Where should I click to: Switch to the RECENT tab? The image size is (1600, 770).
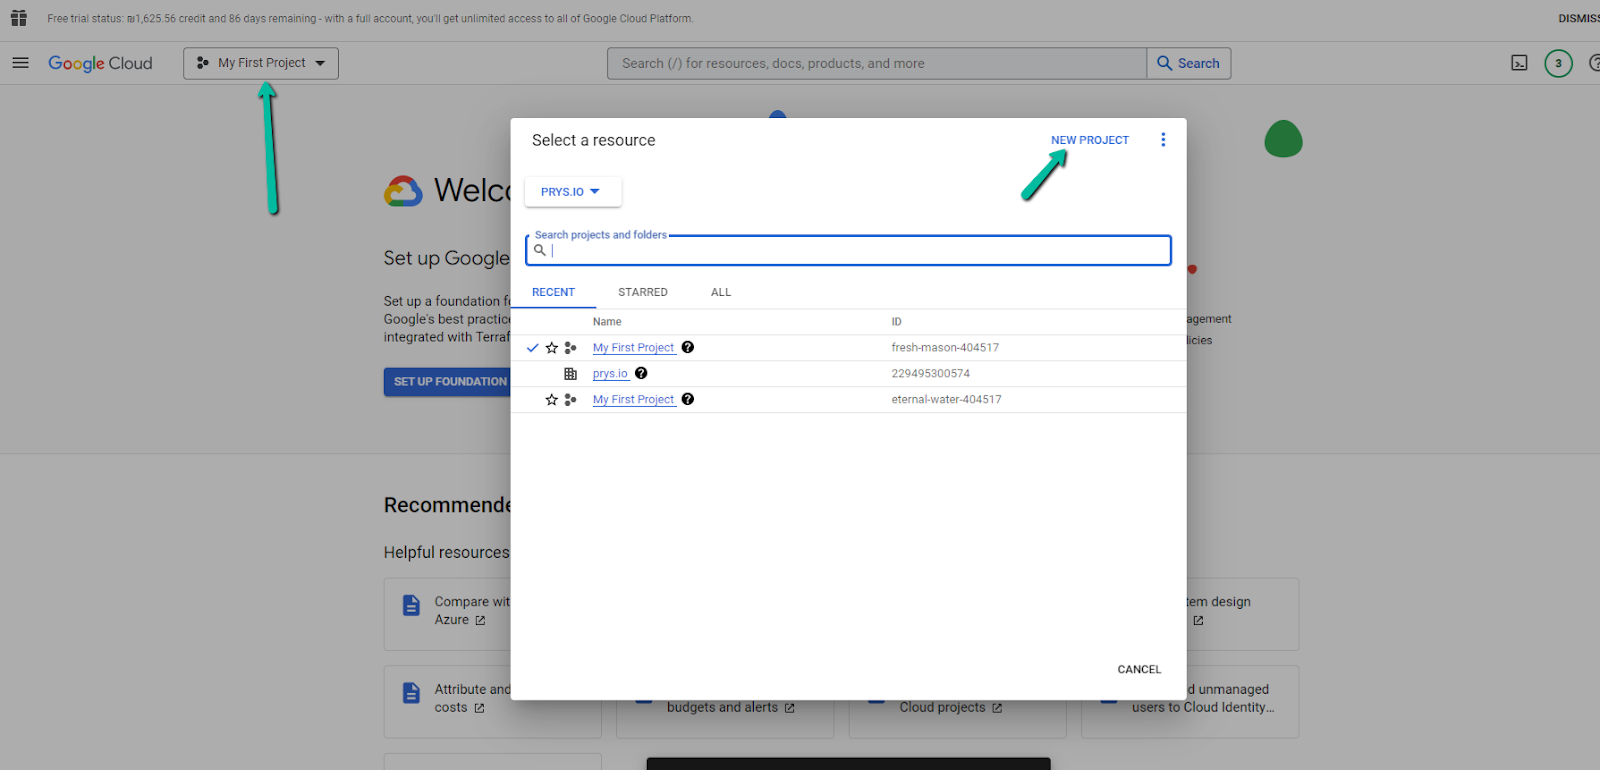[553, 292]
